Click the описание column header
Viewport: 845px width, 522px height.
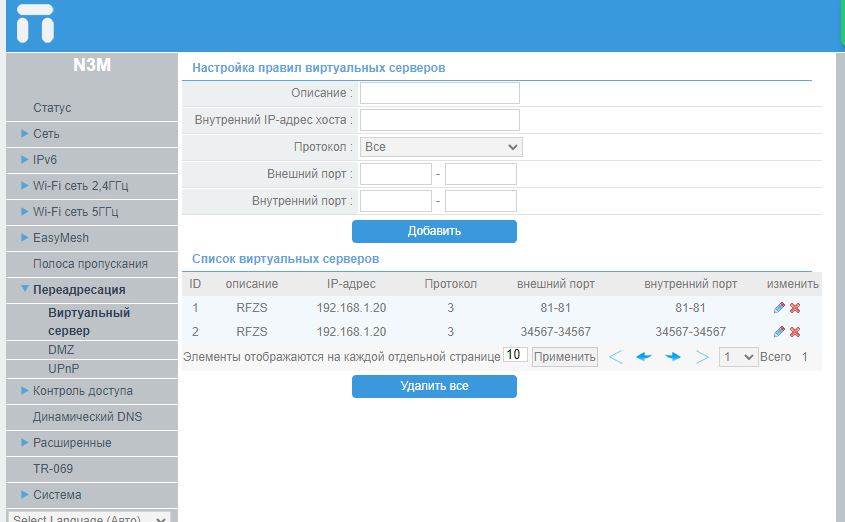252,284
